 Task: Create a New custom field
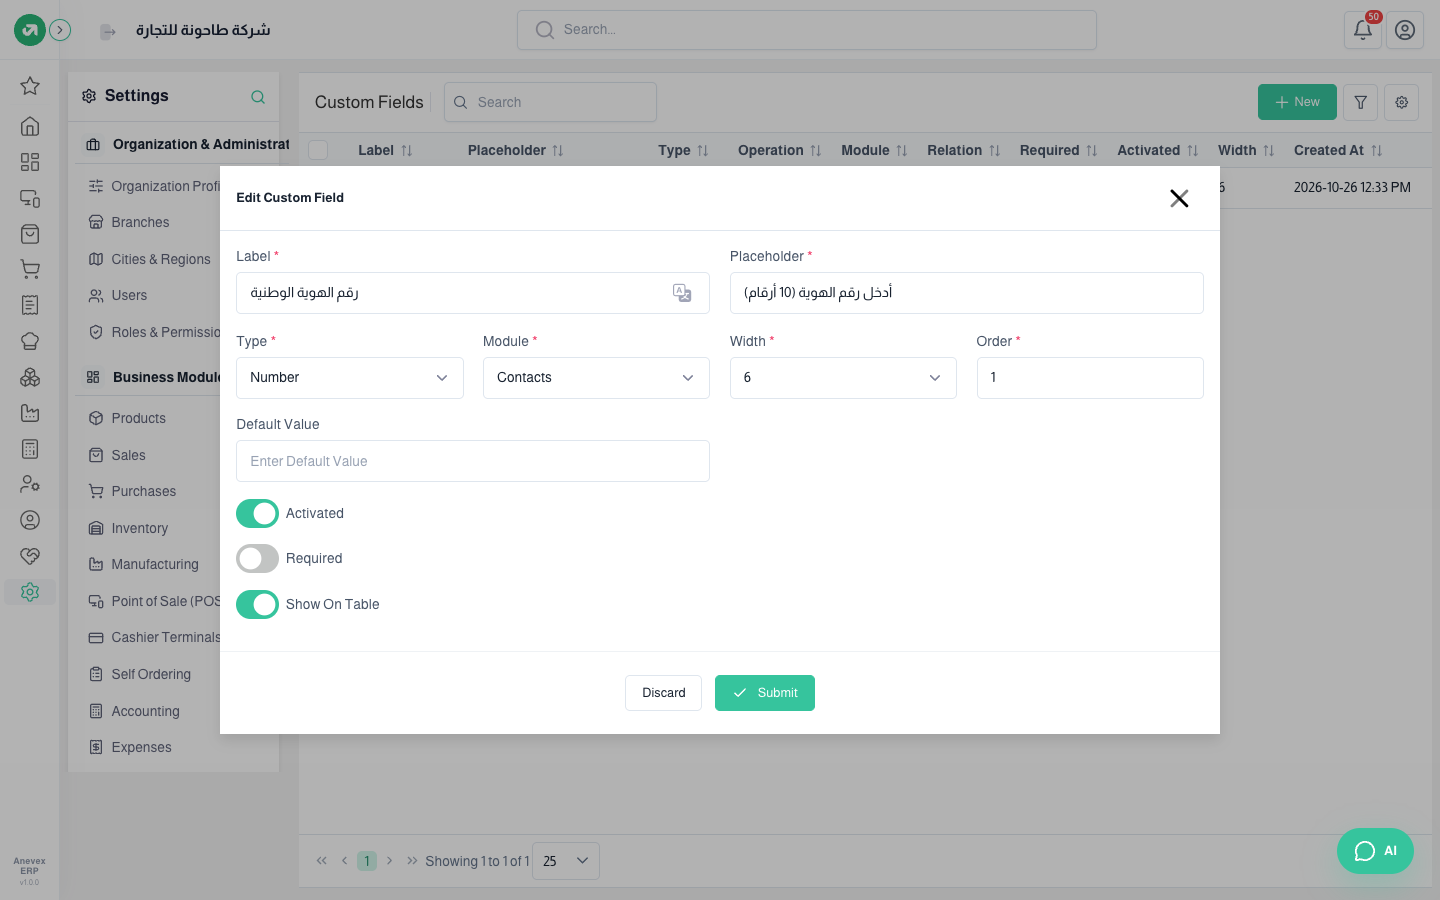1297,102
